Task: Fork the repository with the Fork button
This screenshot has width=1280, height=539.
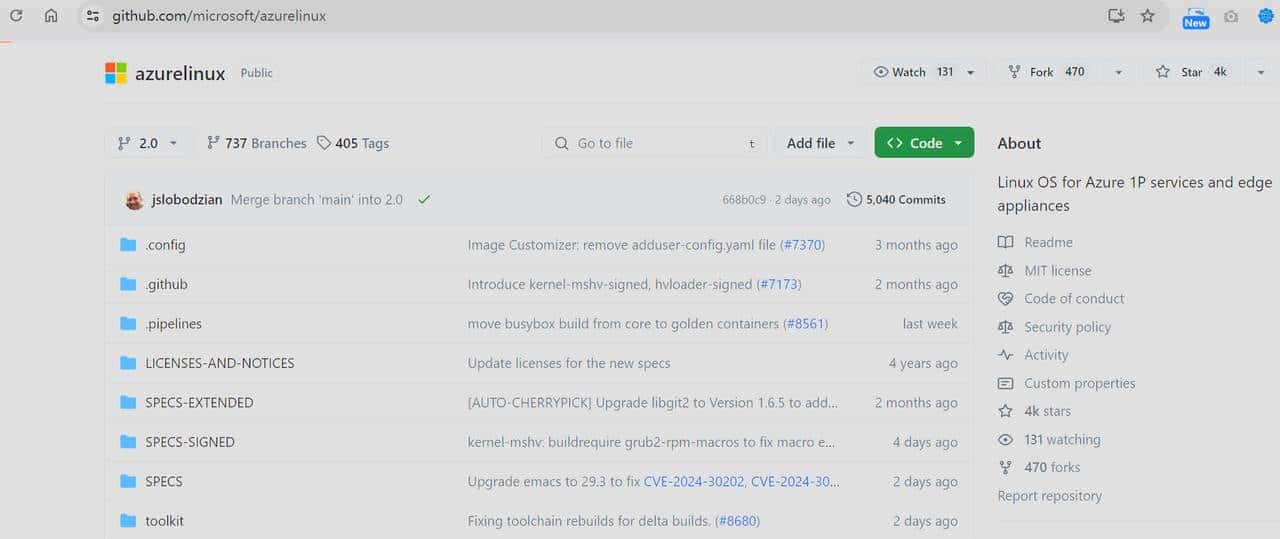Action: pos(1046,72)
